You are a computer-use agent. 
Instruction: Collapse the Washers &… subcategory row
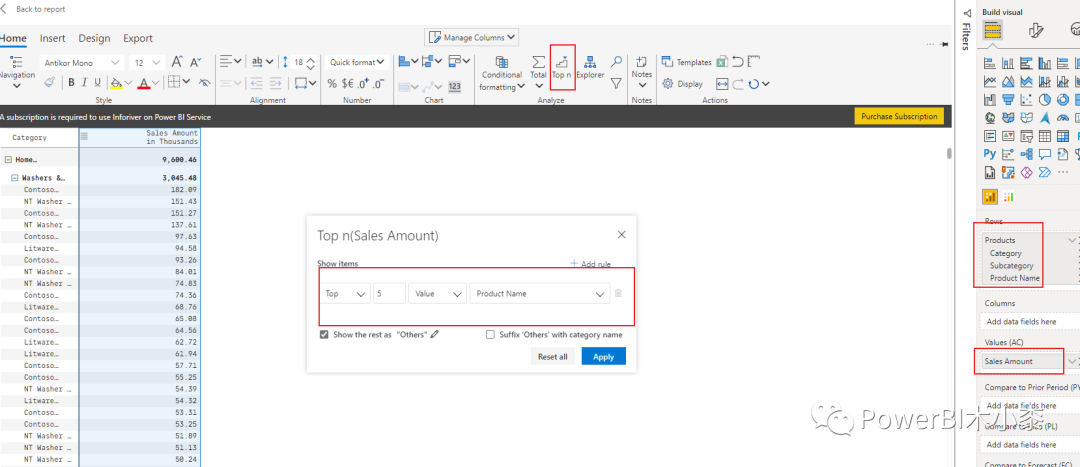pyautogui.click(x=14, y=178)
